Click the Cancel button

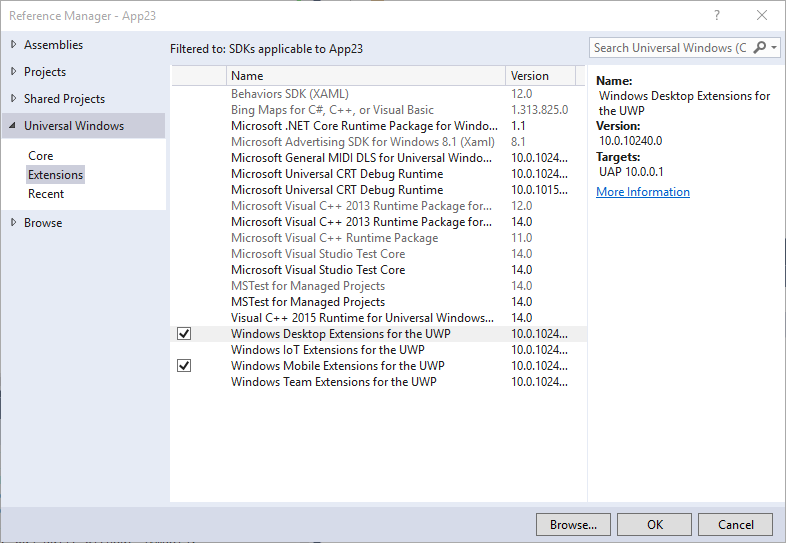(x=735, y=524)
